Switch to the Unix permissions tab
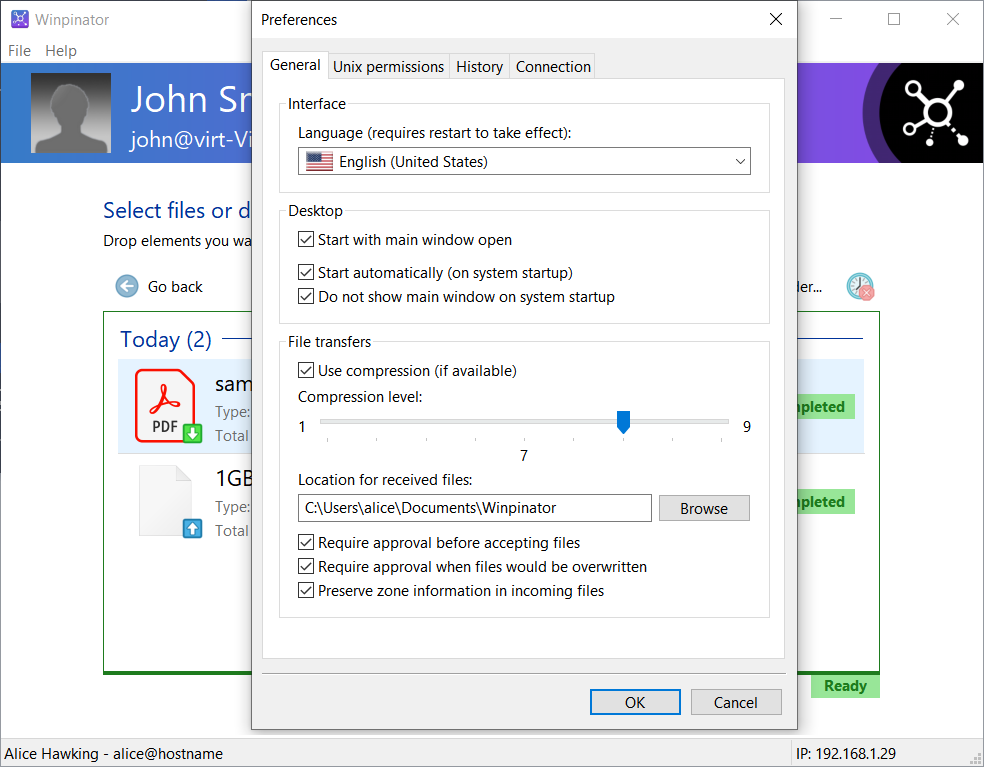This screenshot has height=767, width=984. [388, 66]
